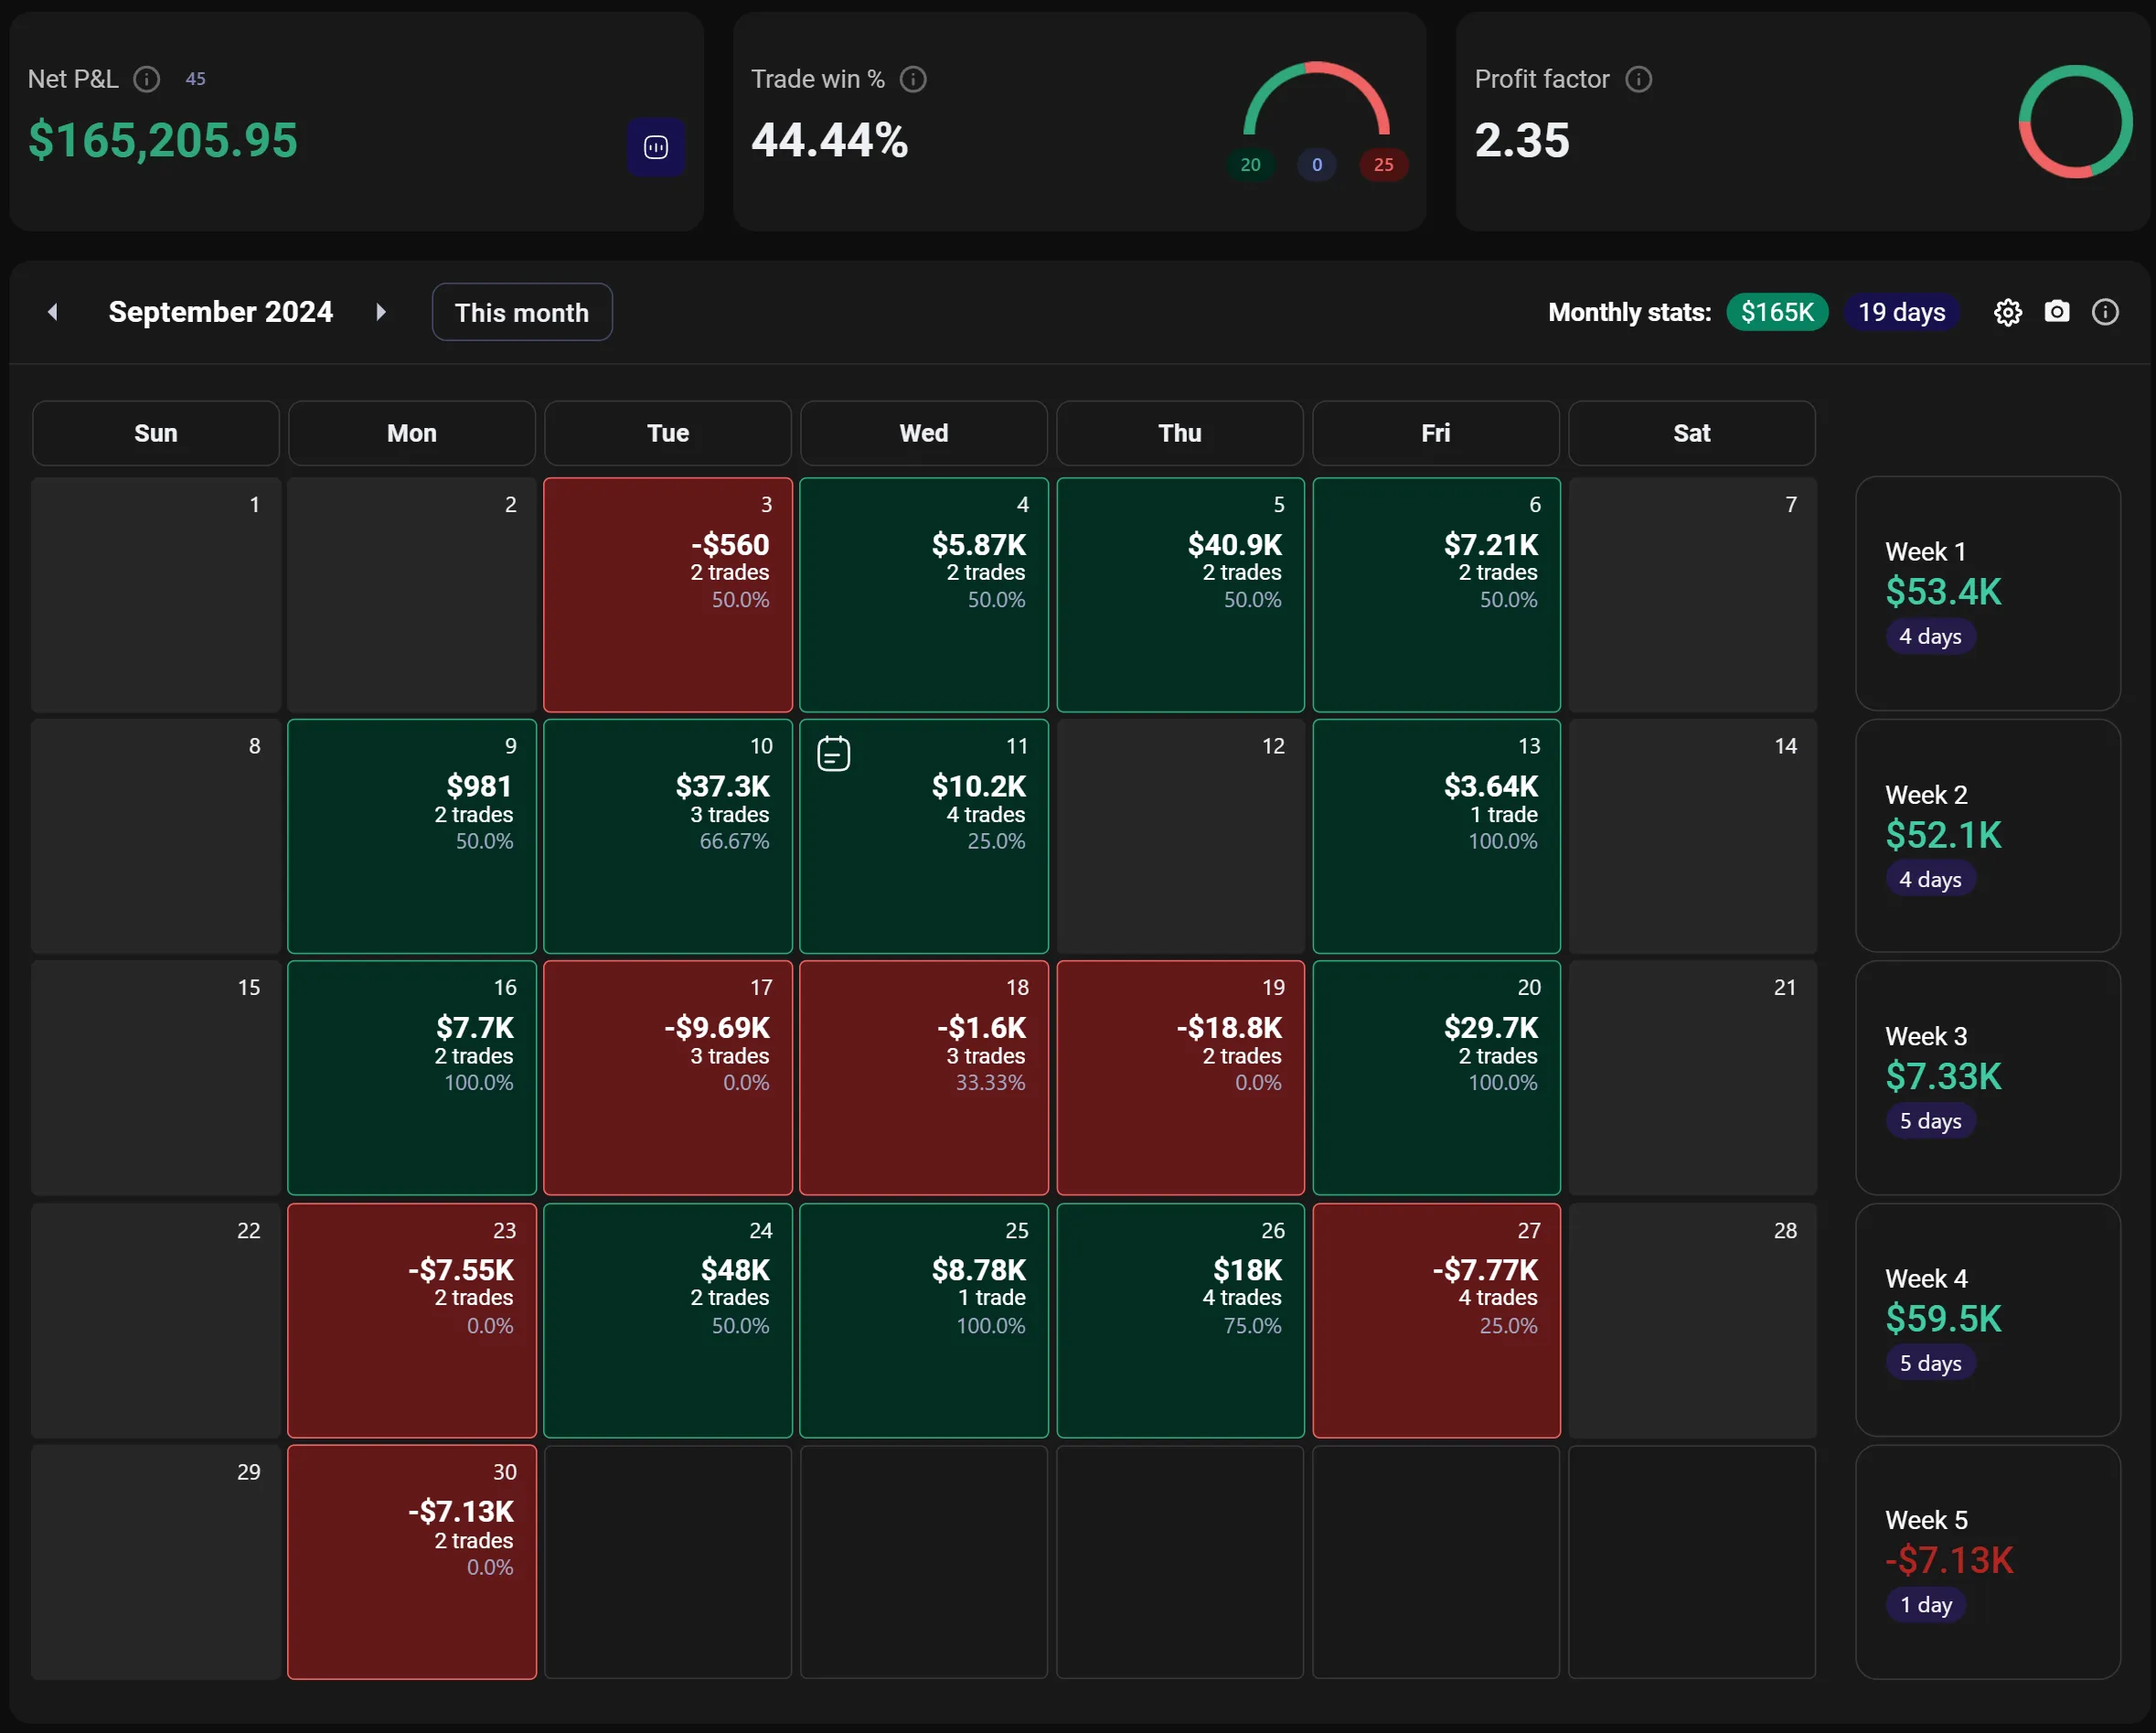This screenshot has width=2156, height=1733.
Task: Click the This month button
Action: point(521,313)
